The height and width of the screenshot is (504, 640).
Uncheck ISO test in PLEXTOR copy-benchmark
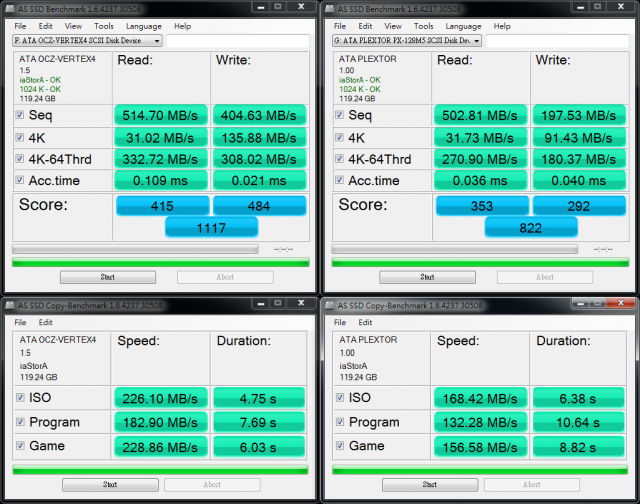tap(340, 397)
